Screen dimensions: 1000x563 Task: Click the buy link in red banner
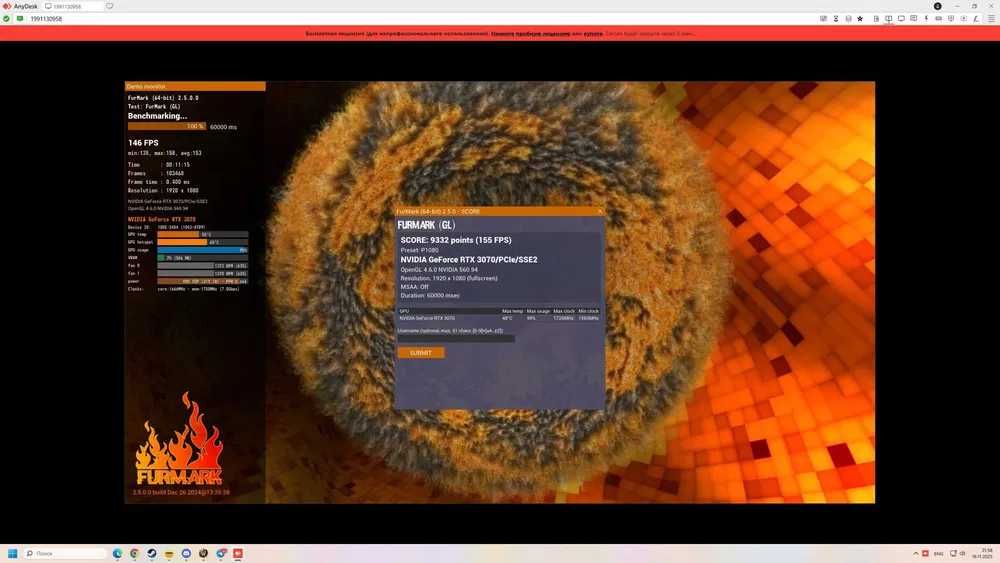click(x=593, y=33)
